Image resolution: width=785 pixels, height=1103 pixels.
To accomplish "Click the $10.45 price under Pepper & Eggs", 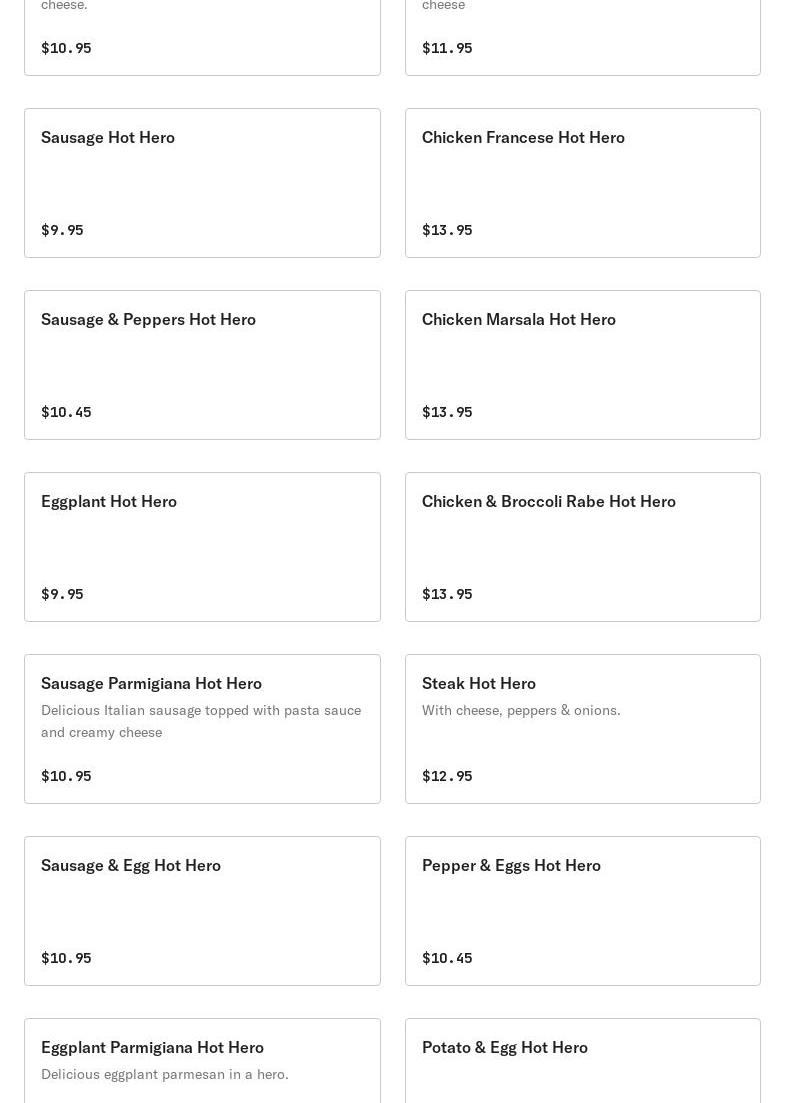I will 447,958.
